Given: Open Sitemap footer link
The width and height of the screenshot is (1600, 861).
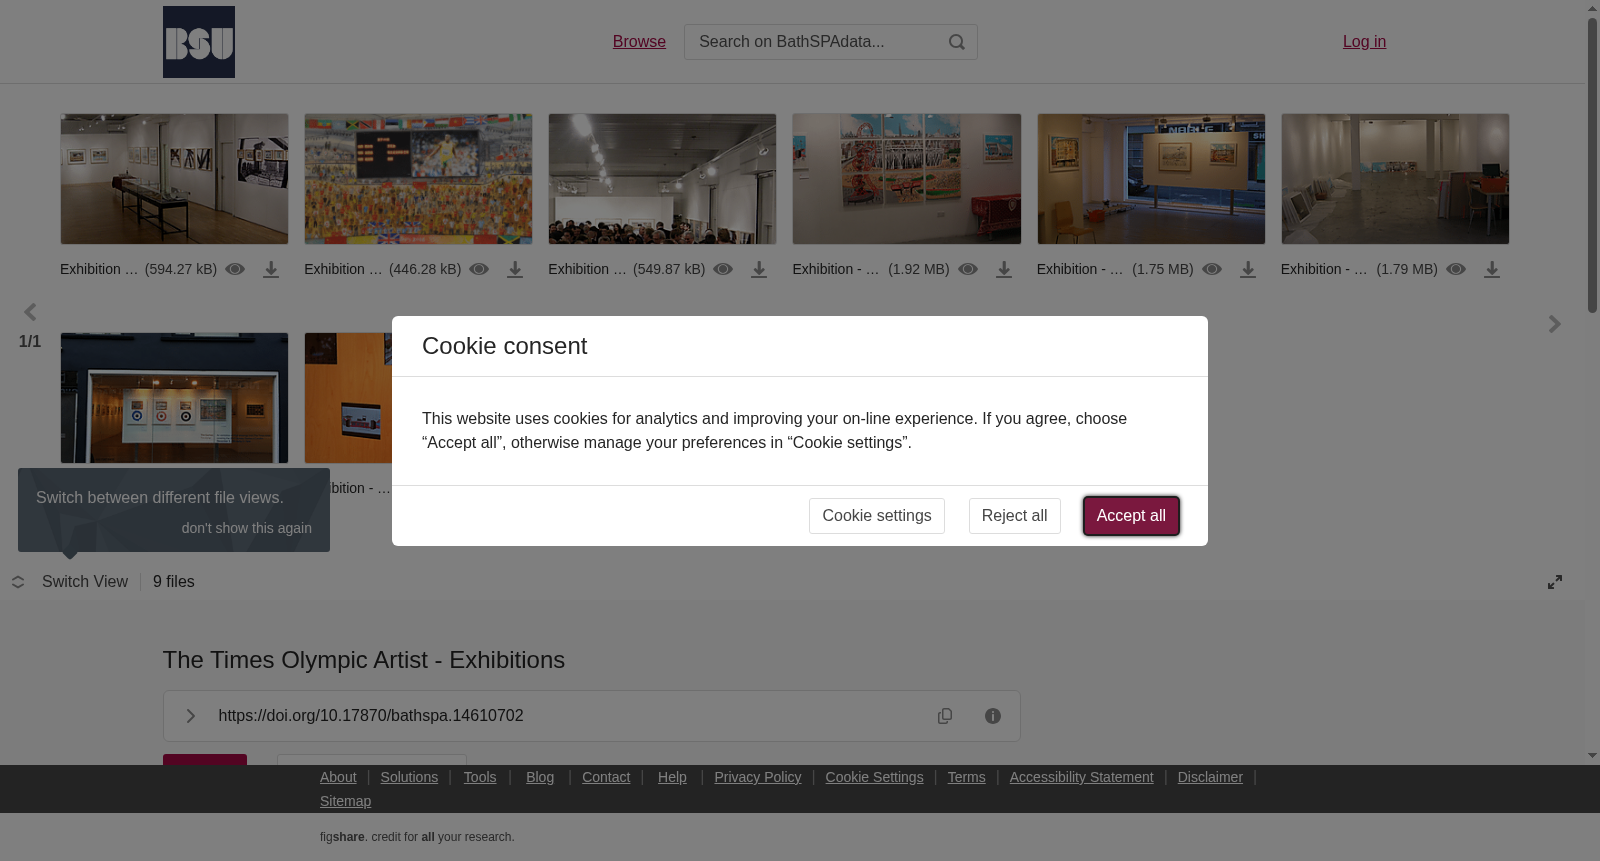Looking at the screenshot, I should pyautogui.click(x=345, y=801).
